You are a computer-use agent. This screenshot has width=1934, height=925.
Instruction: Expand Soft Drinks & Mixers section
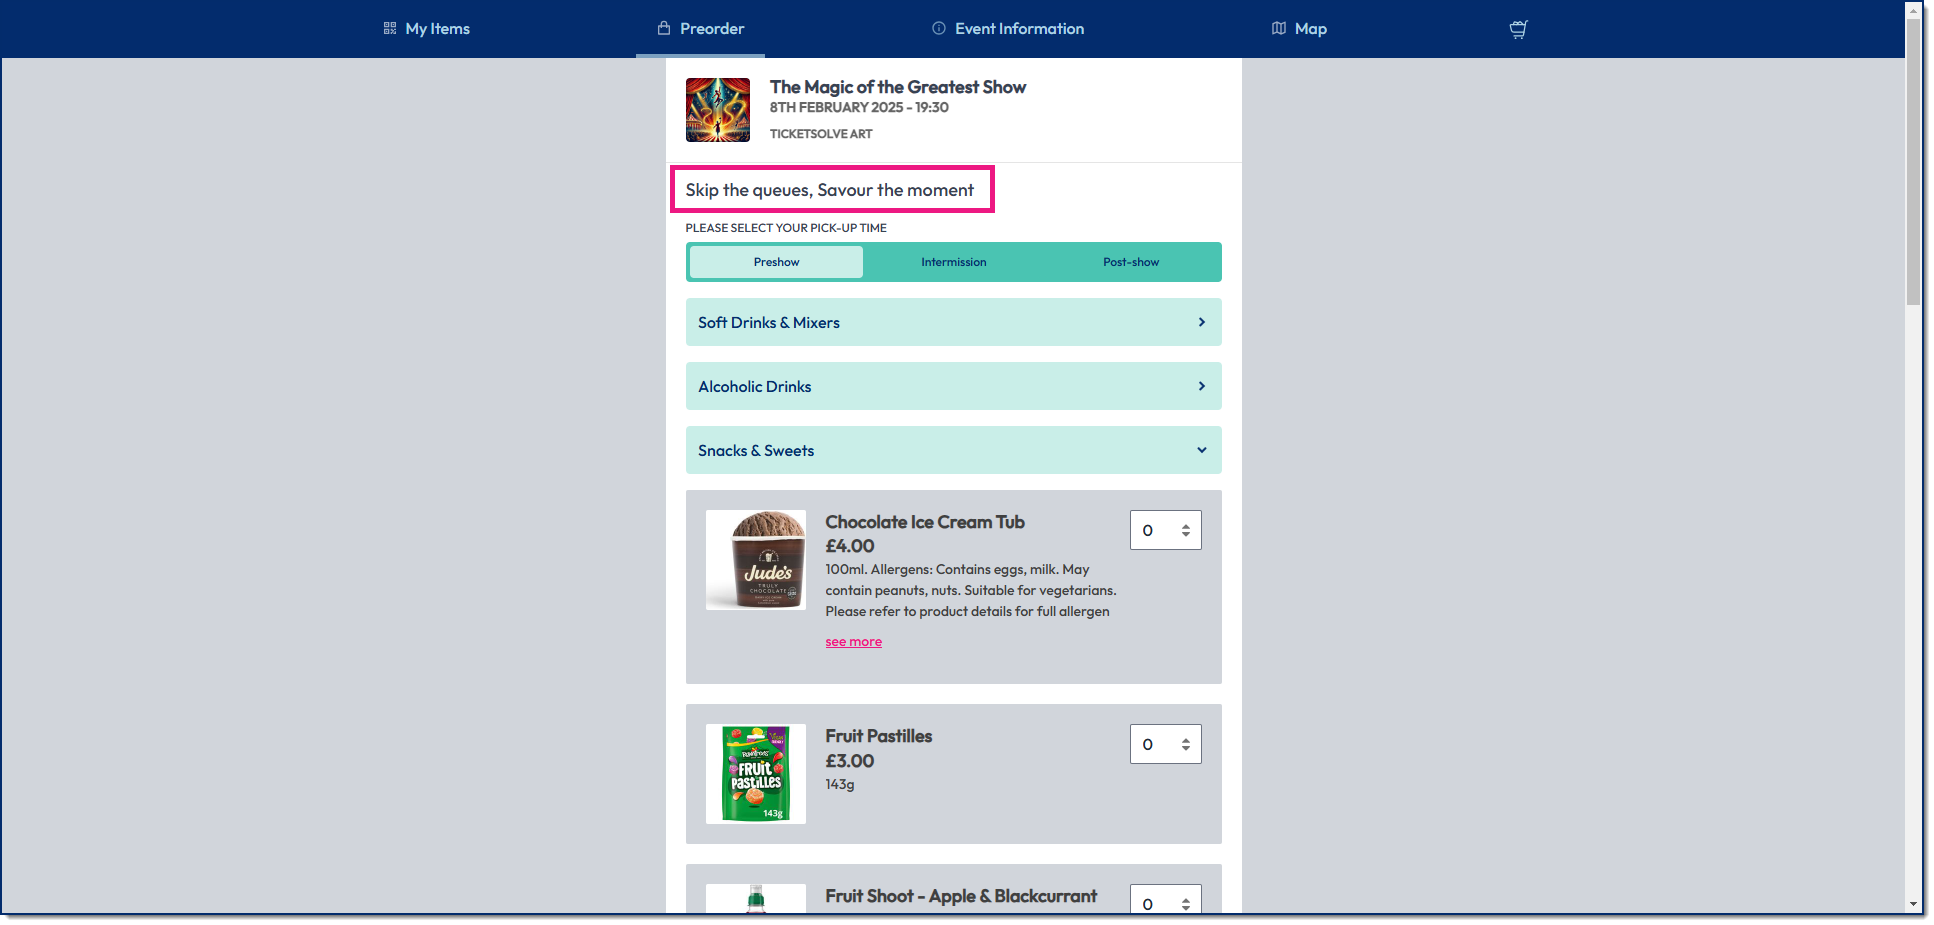[x=953, y=322]
